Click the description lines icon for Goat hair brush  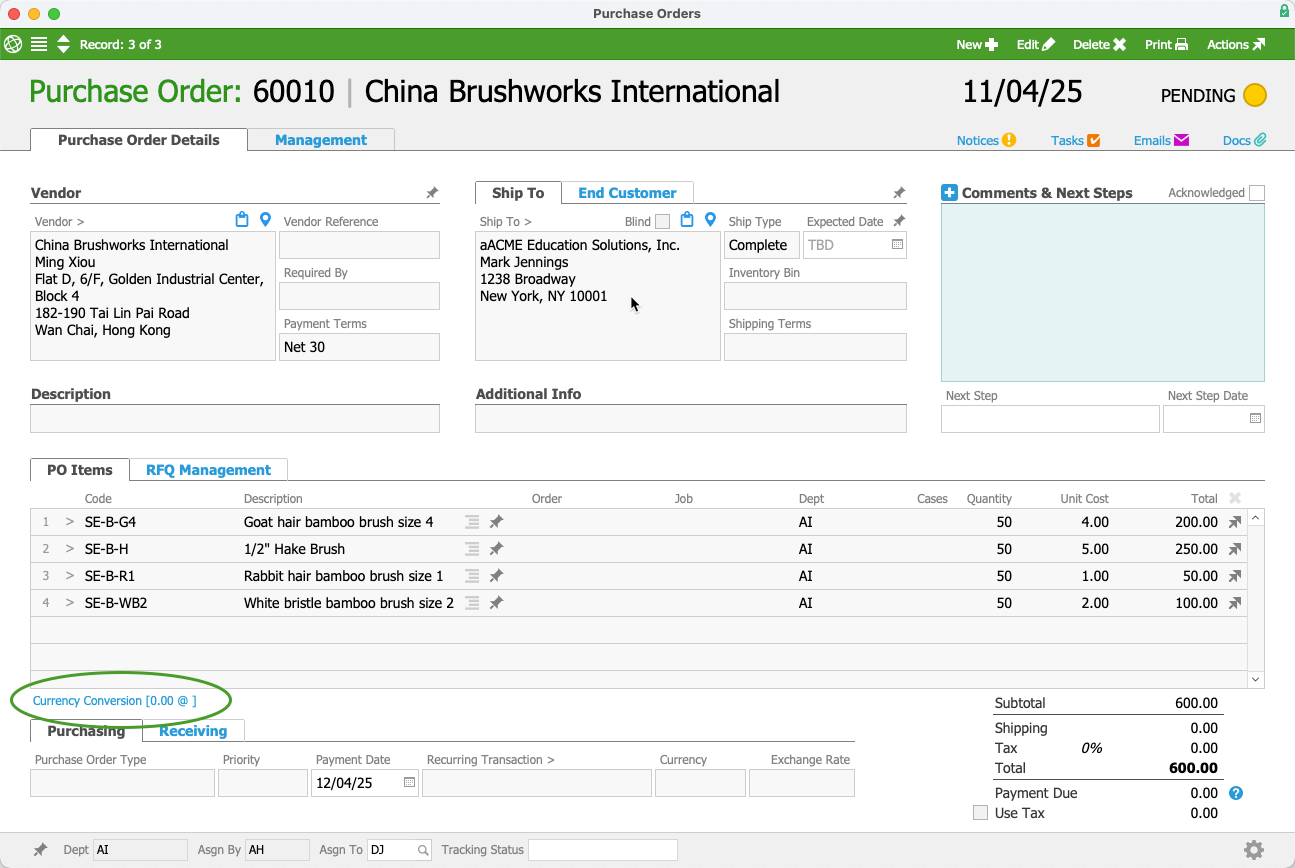[x=472, y=522]
